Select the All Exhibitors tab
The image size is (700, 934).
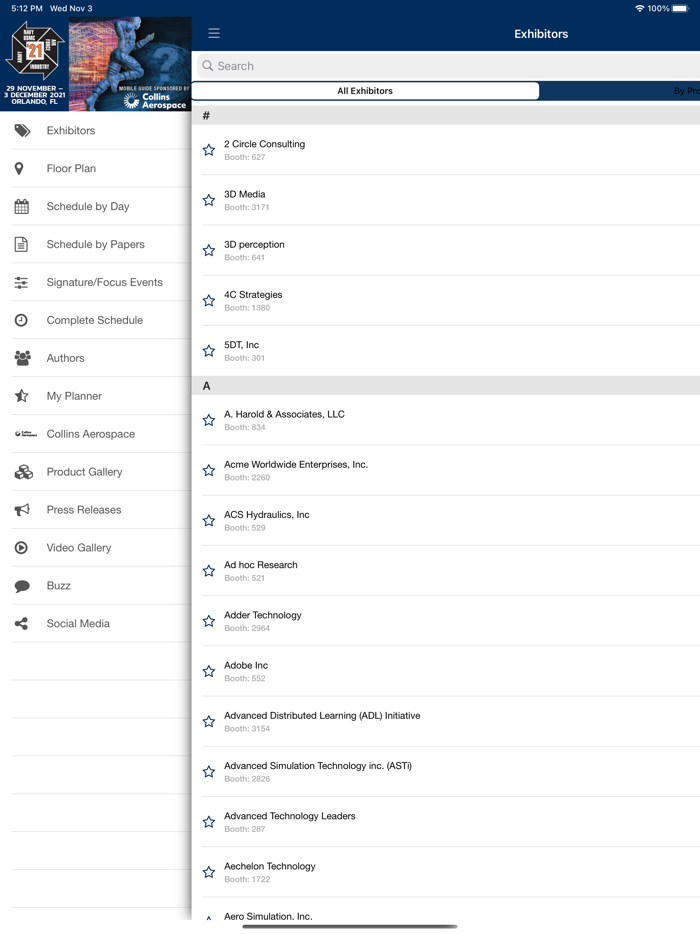coord(365,91)
